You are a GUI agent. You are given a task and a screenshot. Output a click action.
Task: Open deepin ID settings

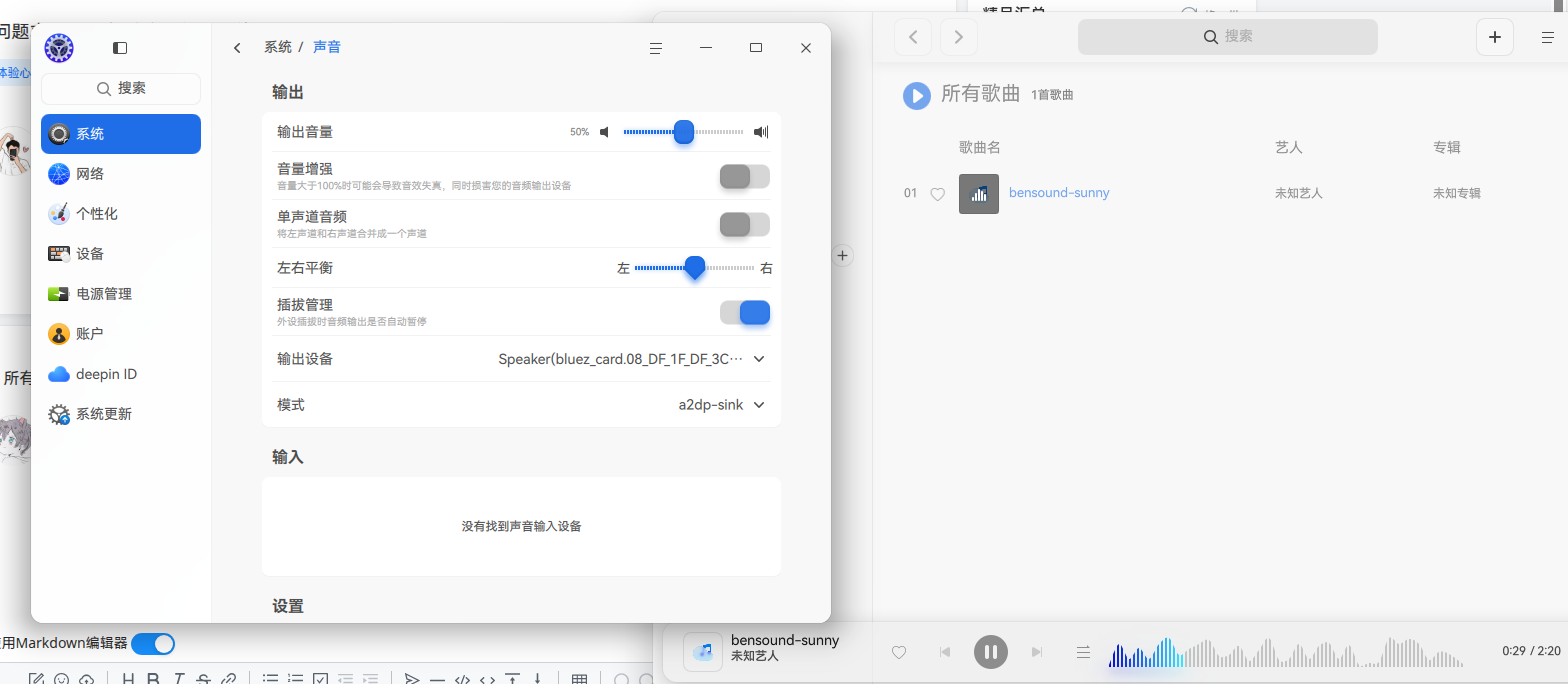coord(121,374)
